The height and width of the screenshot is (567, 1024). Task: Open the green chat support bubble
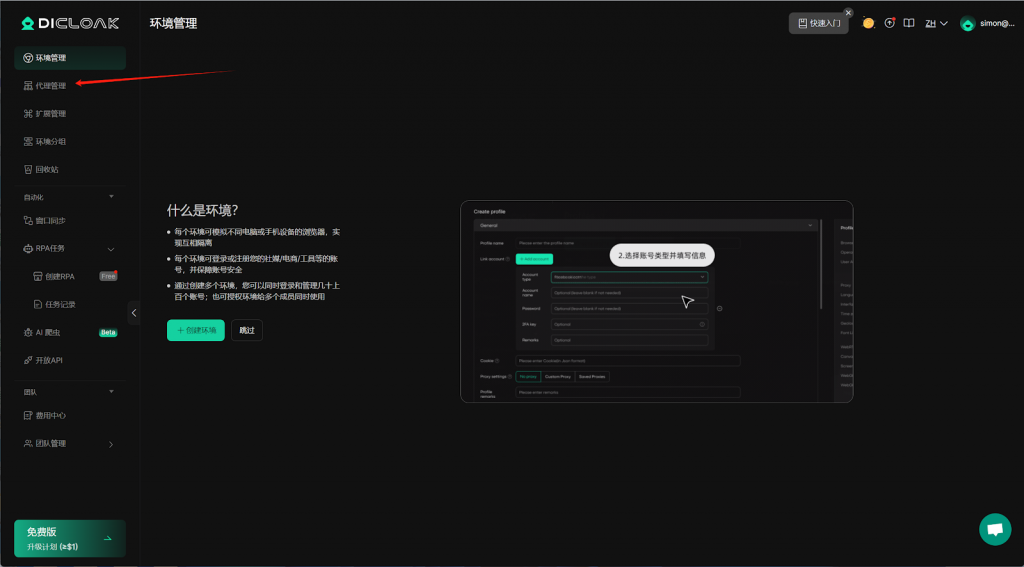click(x=994, y=529)
